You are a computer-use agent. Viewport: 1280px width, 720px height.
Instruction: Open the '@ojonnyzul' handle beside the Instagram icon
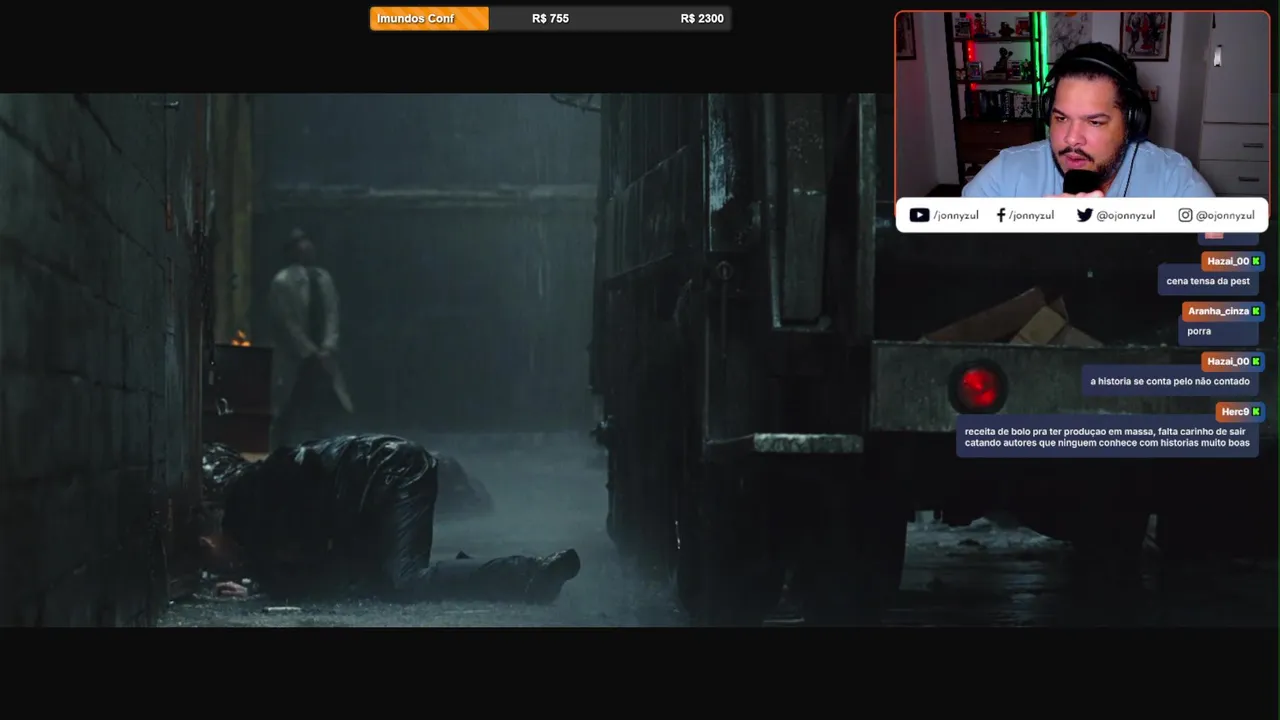[x=1225, y=215]
